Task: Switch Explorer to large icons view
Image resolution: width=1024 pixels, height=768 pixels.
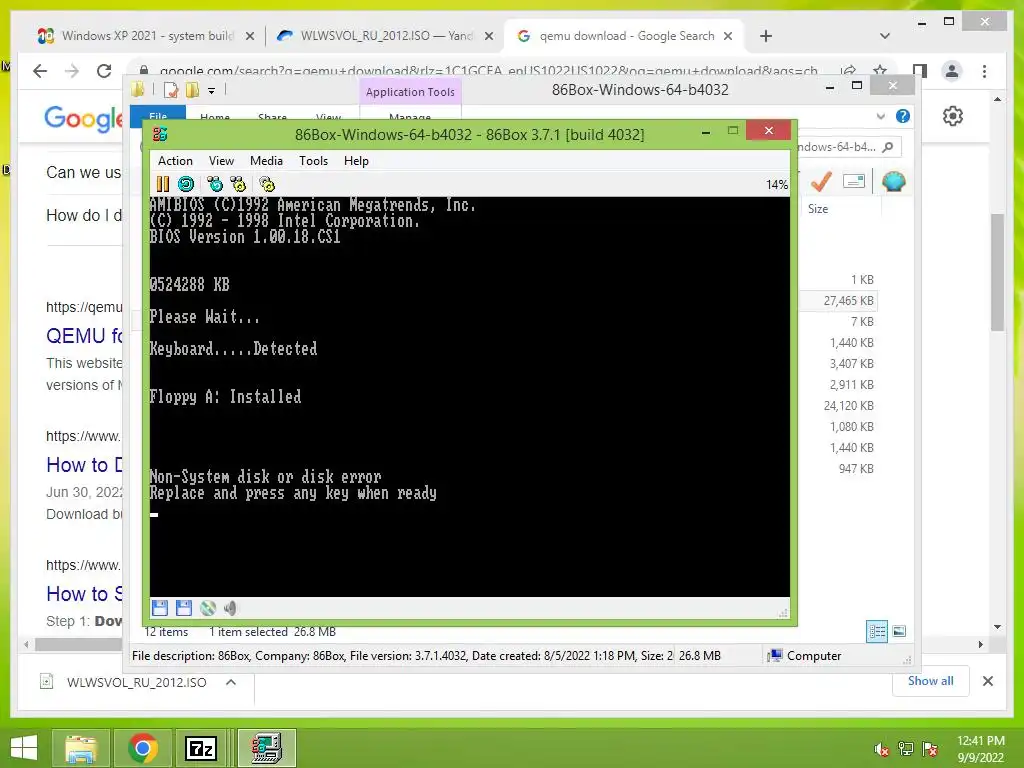Action: coord(899,631)
